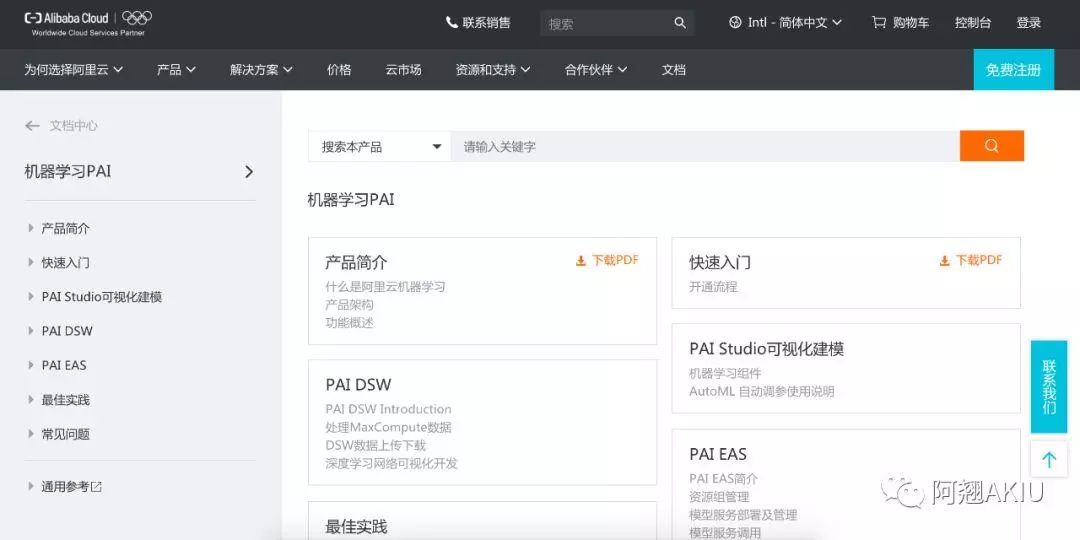Click the PAI EAS card heading
This screenshot has height=540, width=1080.
click(x=718, y=454)
